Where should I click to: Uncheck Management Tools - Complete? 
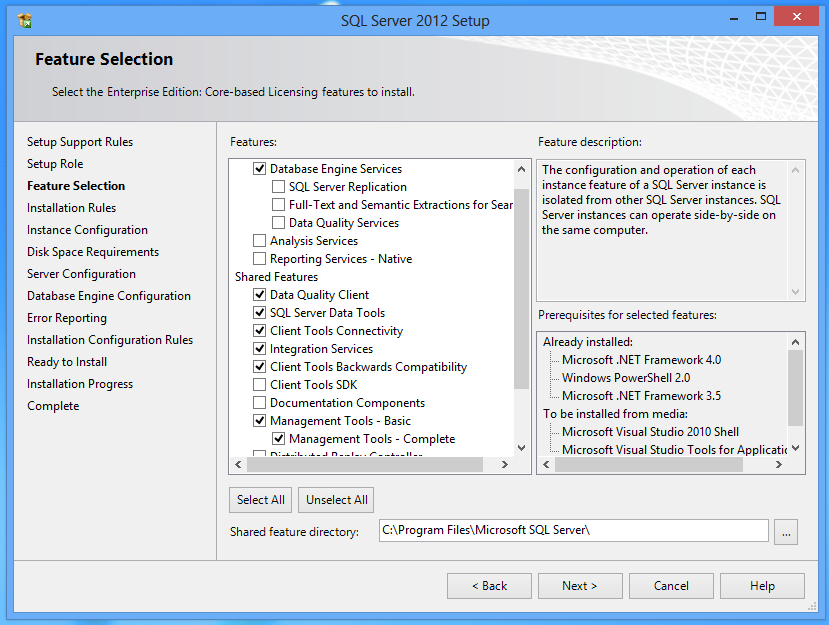278,438
